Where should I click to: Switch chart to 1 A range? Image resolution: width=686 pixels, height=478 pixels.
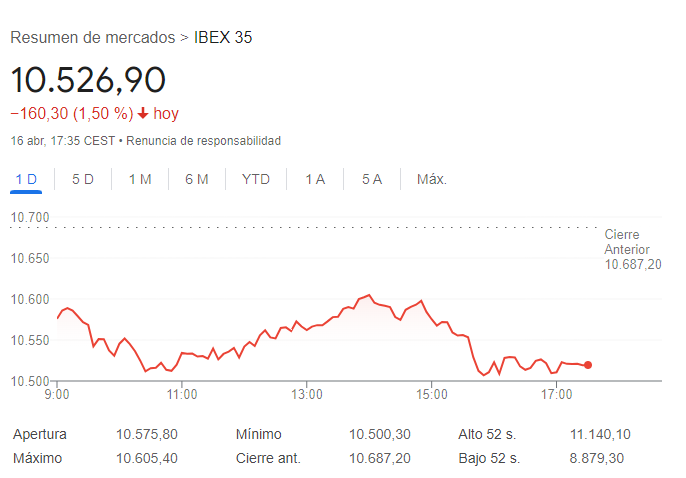tap(315, 179)
